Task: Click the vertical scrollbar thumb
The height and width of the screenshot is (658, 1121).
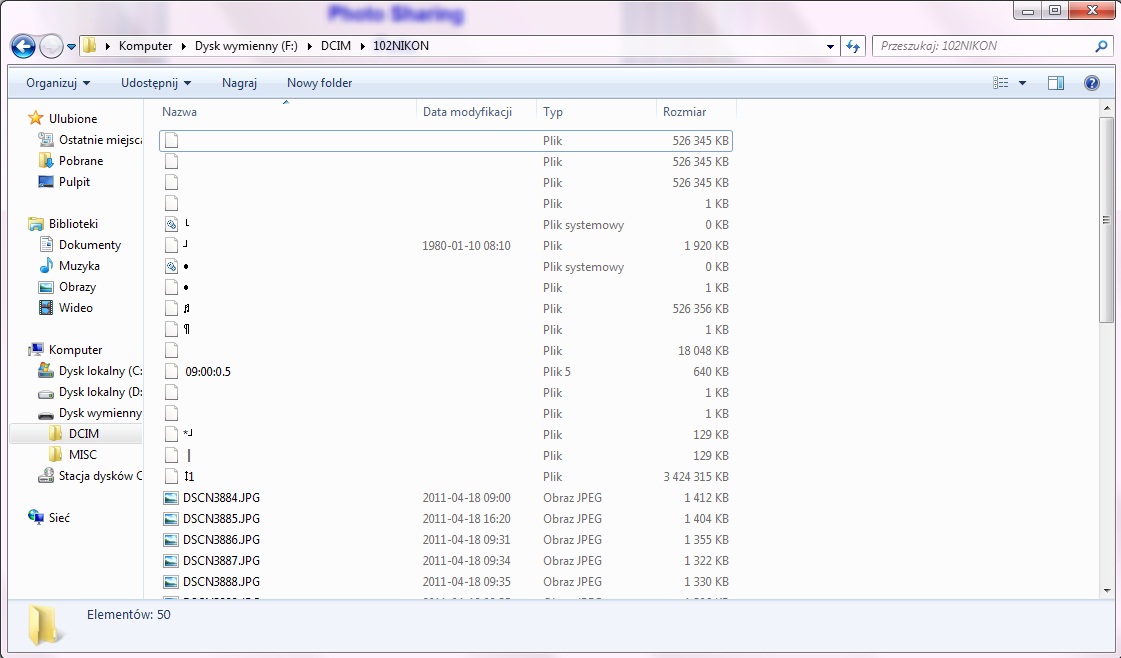Action: [x=1107, y=220]
